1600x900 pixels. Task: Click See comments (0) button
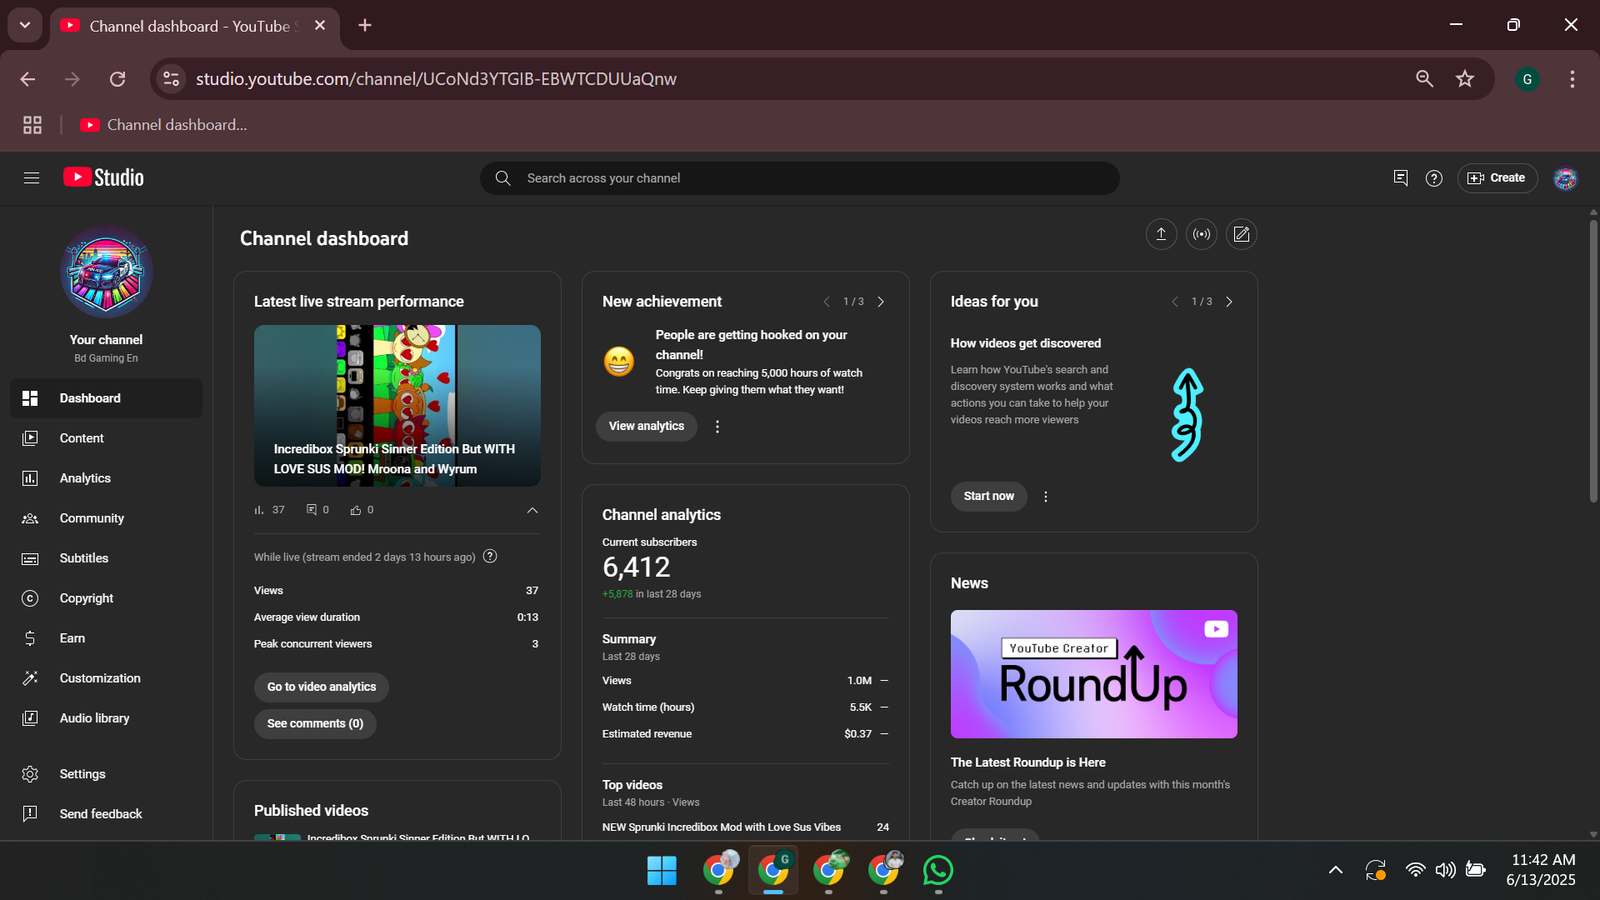point(315,724)
